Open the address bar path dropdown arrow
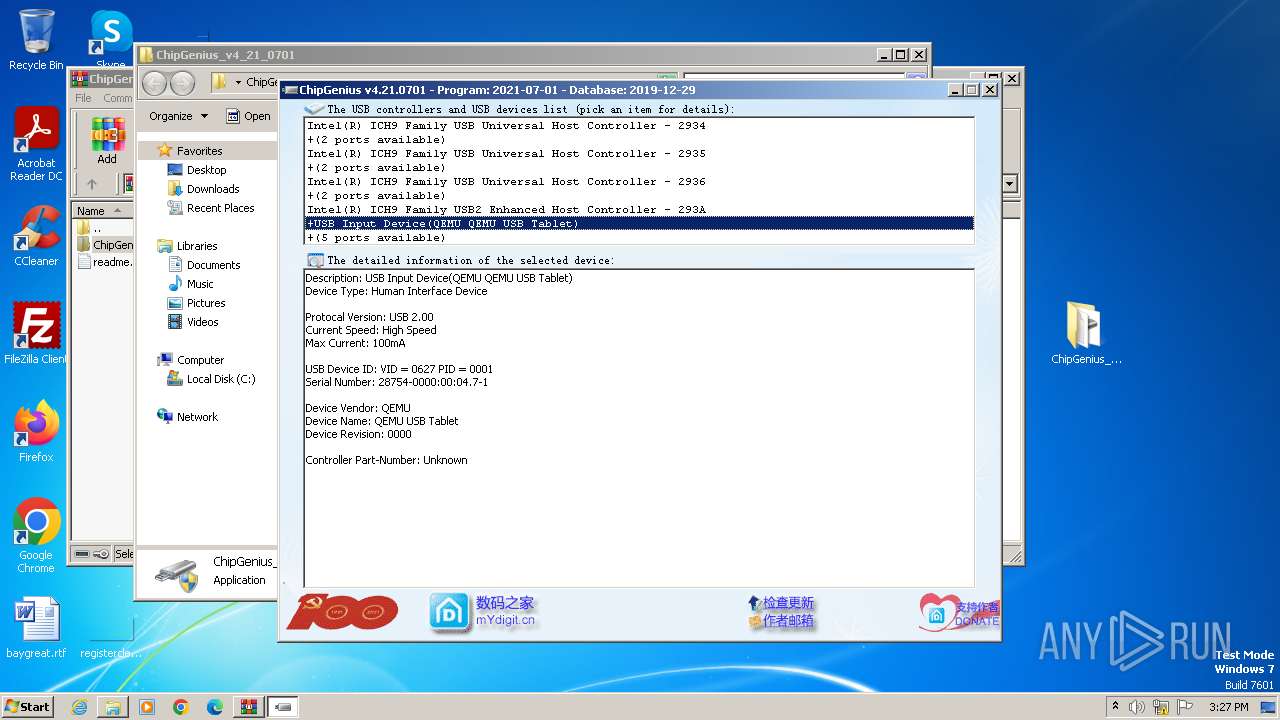Image resolution: width=1280 pixels, height=720 pixels. point(238,82)
